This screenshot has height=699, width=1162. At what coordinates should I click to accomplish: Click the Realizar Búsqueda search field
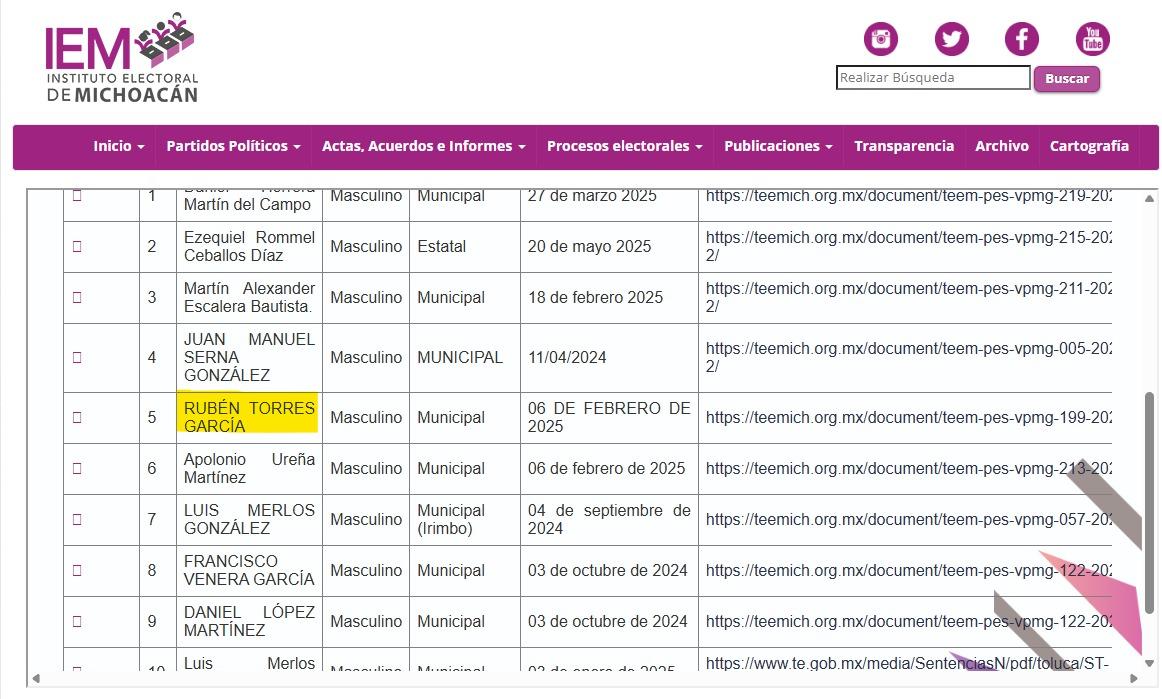click(932, 78)
